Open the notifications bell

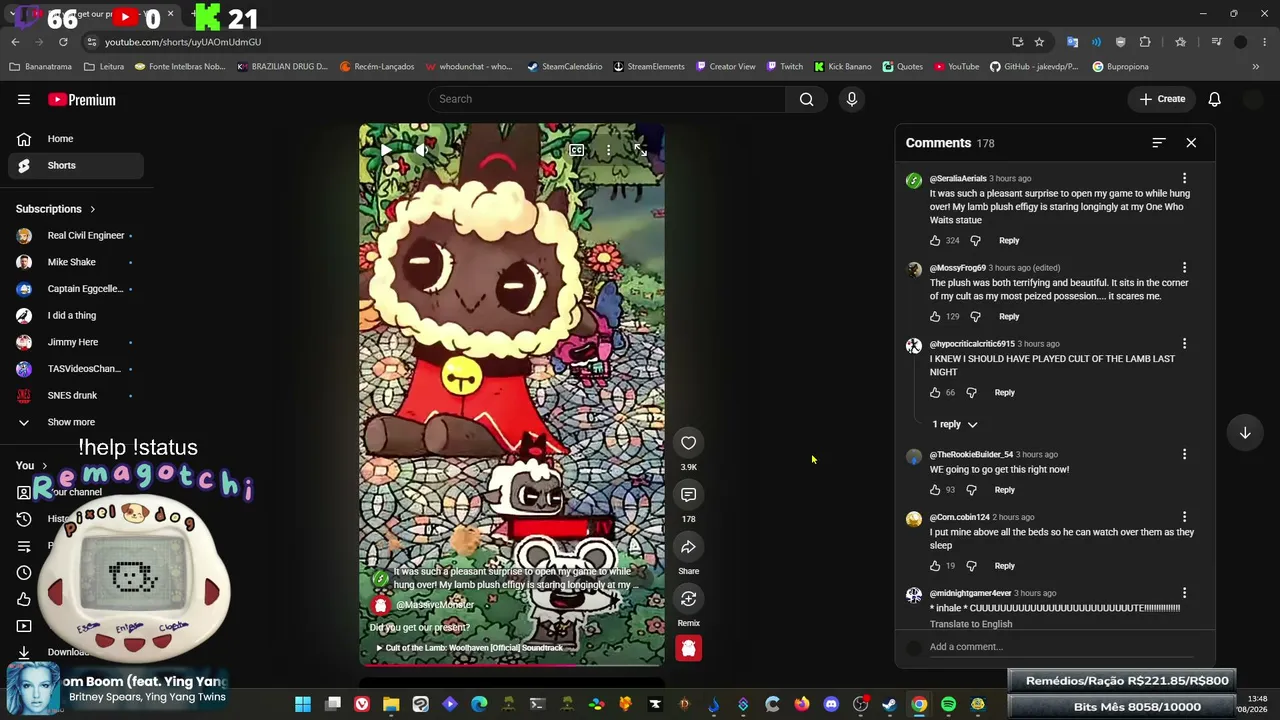tap(1214, 99)
